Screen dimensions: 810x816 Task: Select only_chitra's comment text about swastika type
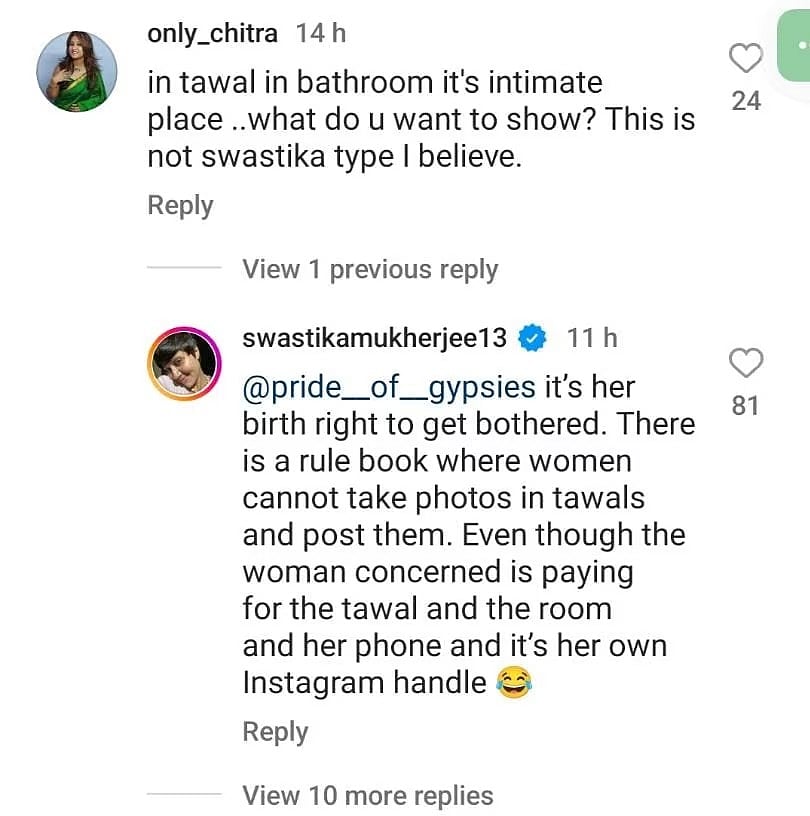point(420,119)
